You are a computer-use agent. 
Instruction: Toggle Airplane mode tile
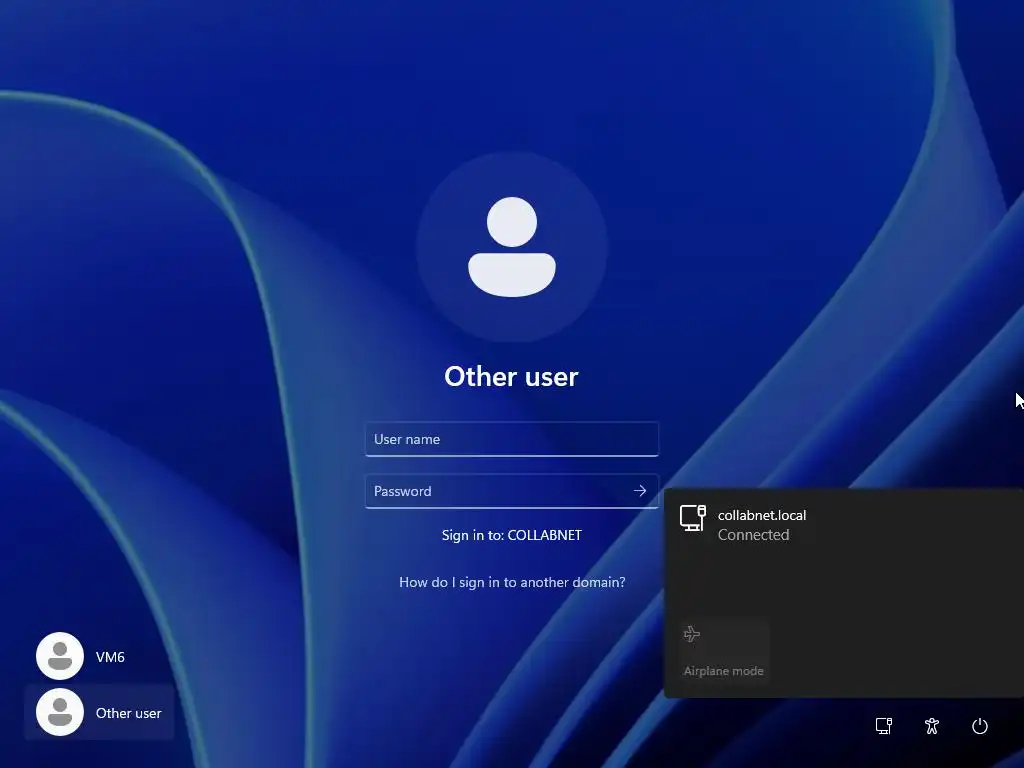point(724,651)
